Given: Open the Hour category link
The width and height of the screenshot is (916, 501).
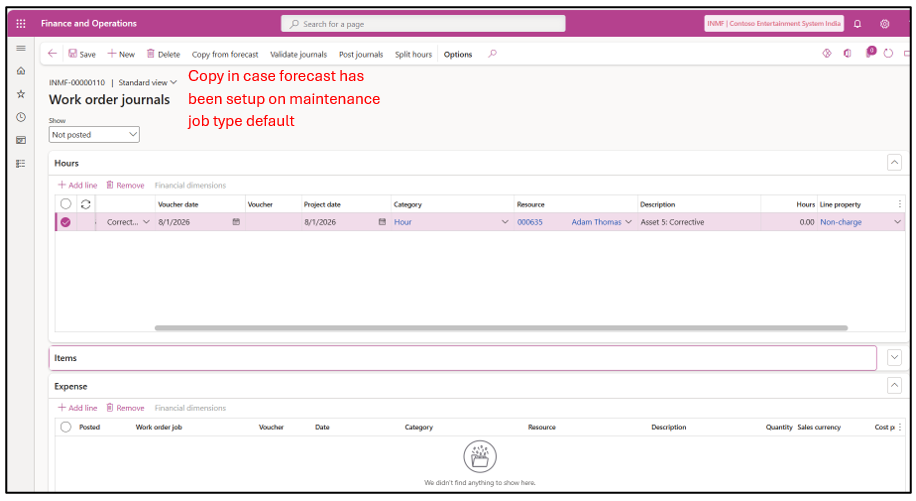Looking at the screenshot, I should click(x=403, y=222).
